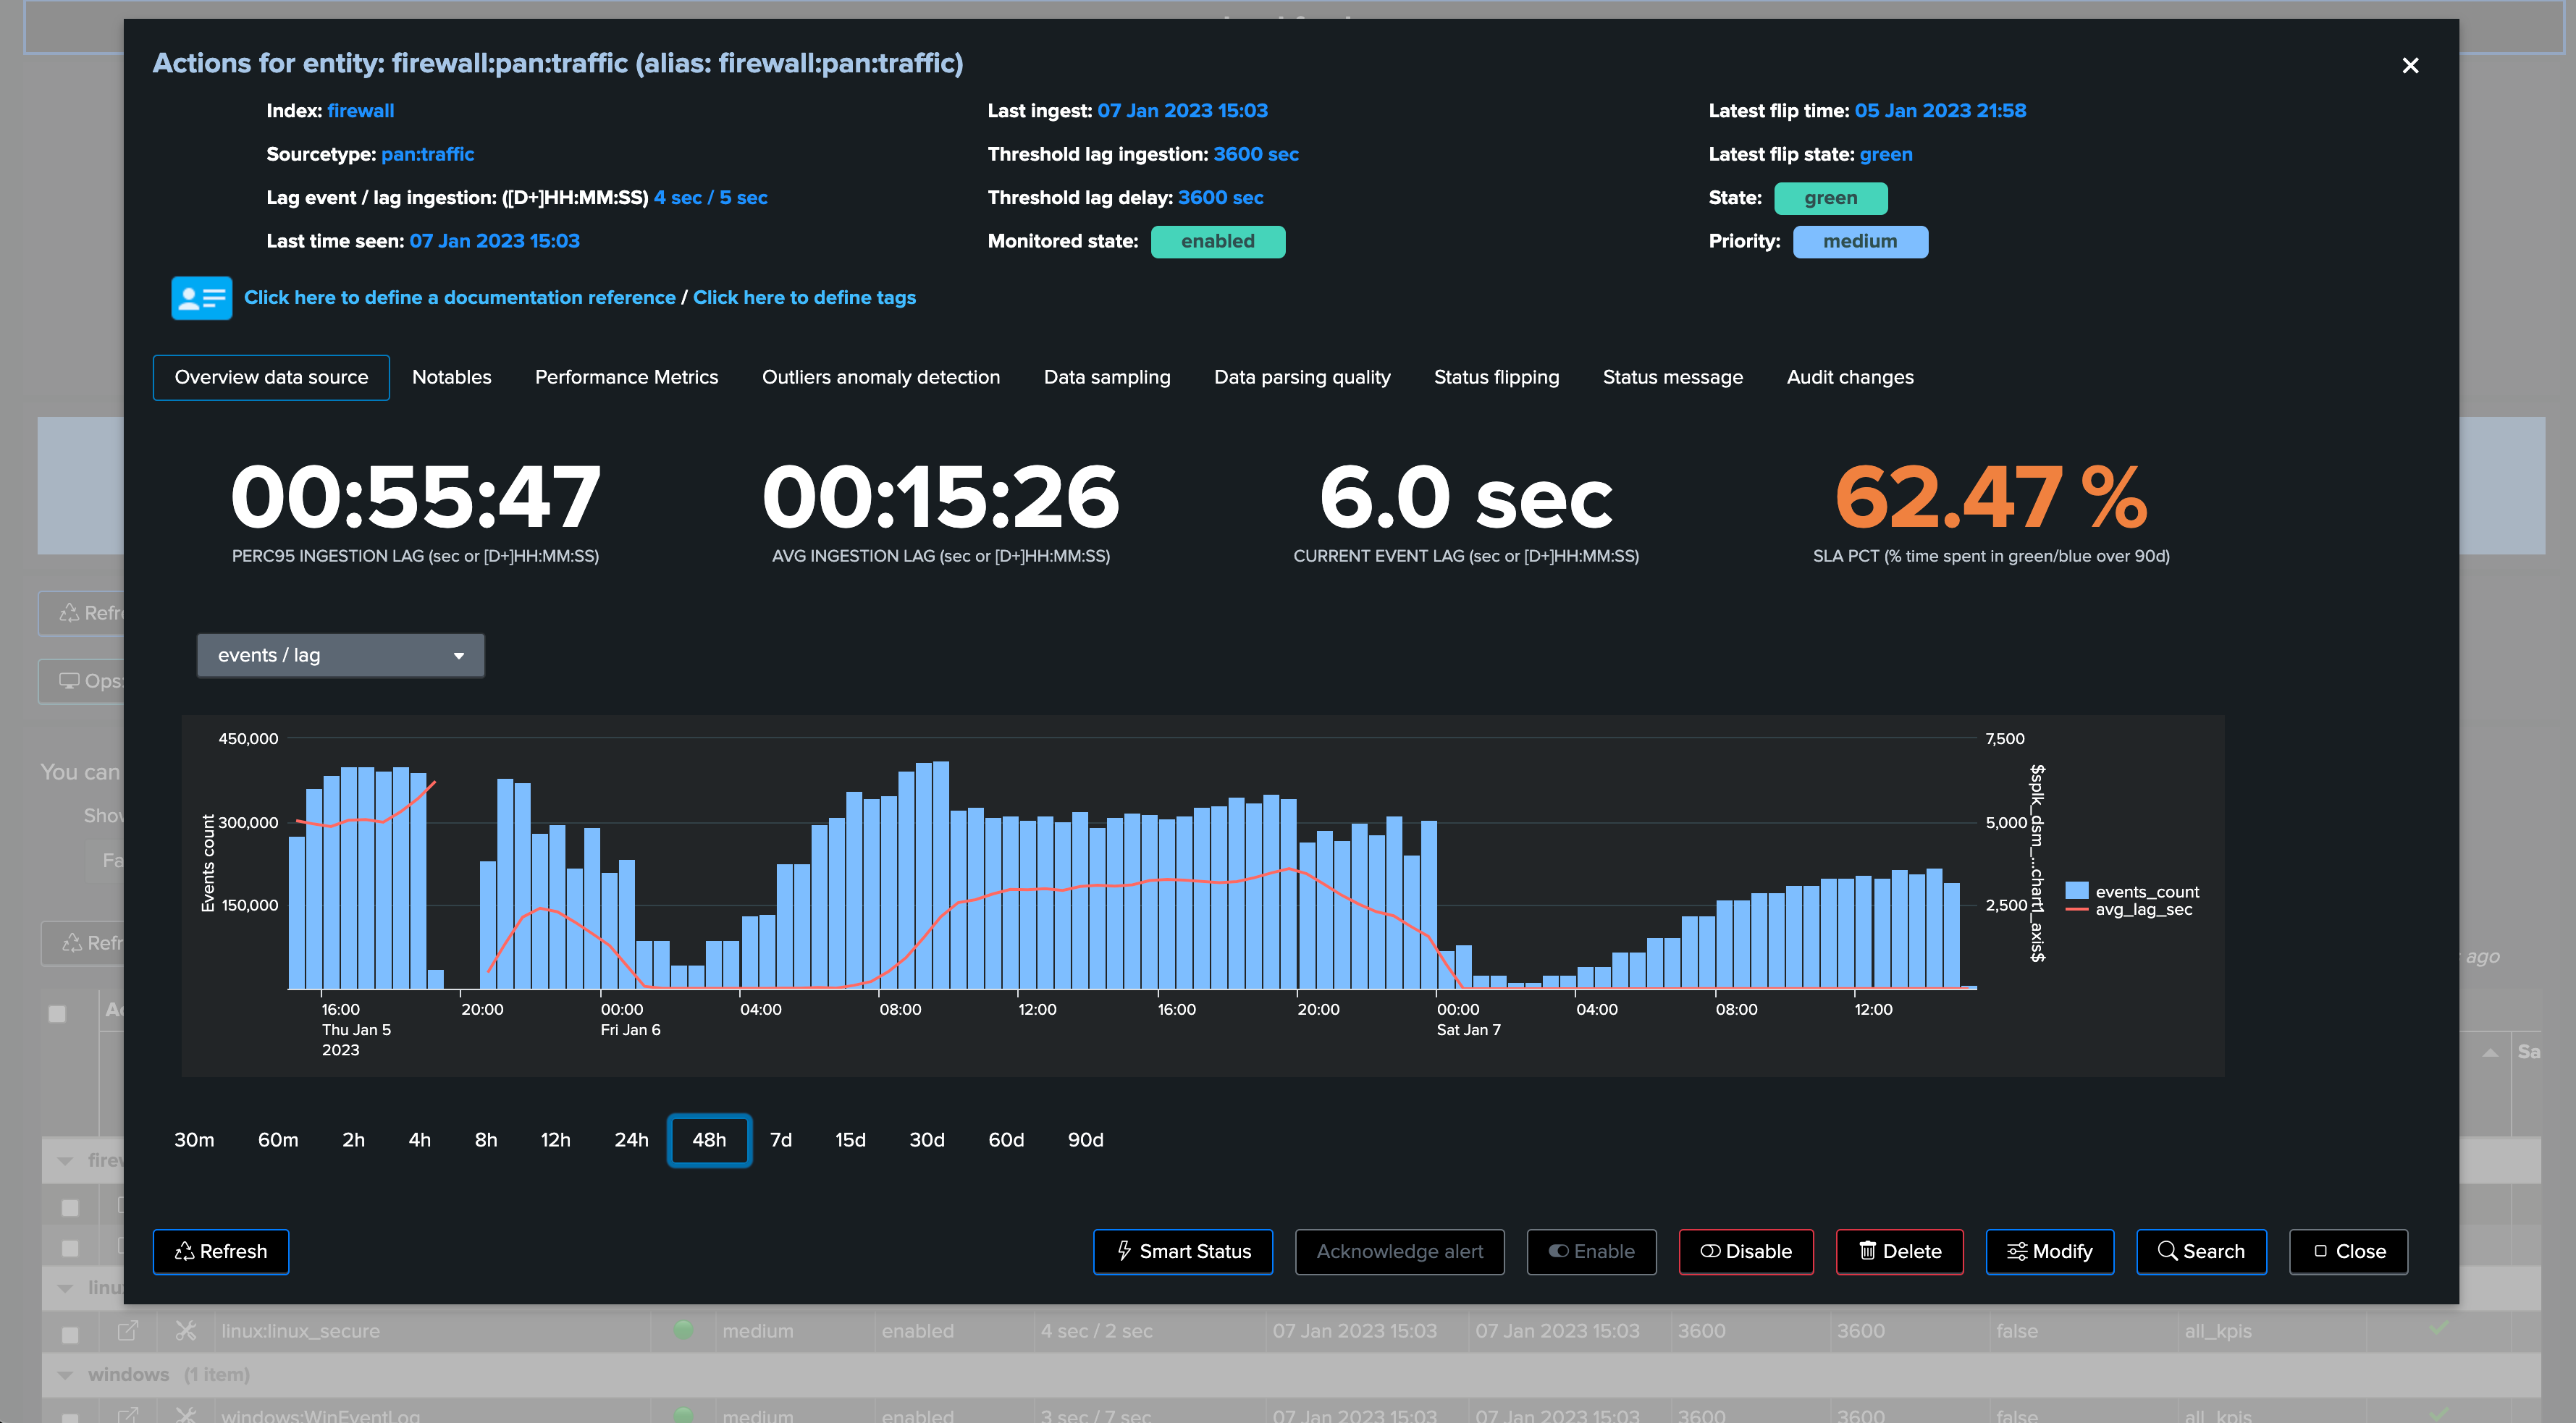Click the firewall index value

pyautogui.click(x=360, y=111)
